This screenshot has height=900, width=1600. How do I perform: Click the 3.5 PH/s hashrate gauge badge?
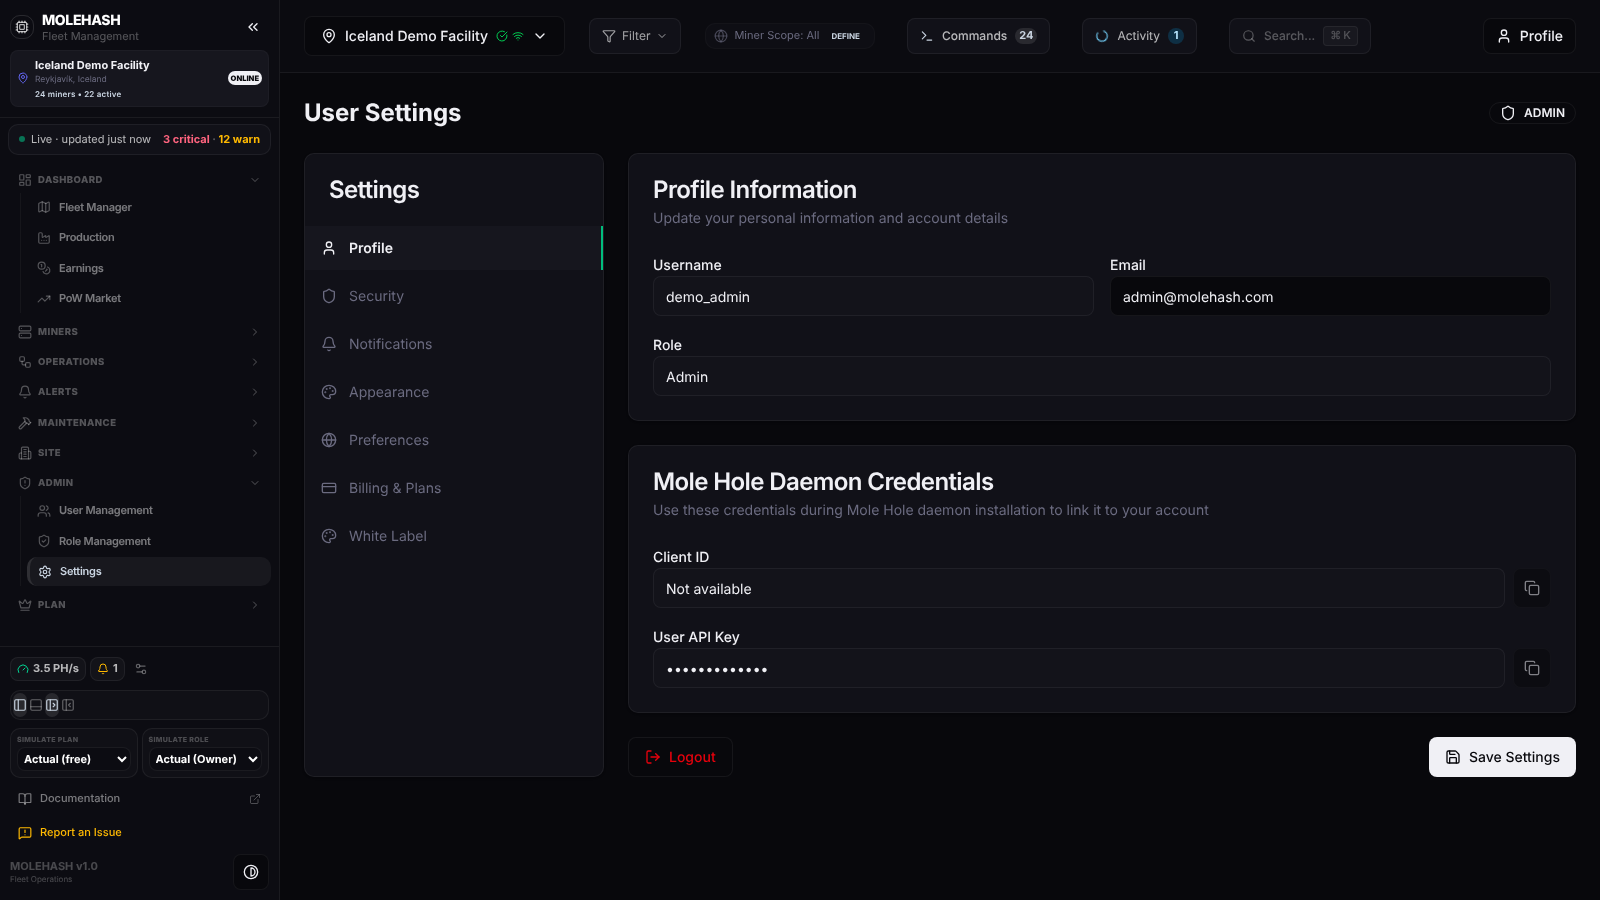click(48, 669)
